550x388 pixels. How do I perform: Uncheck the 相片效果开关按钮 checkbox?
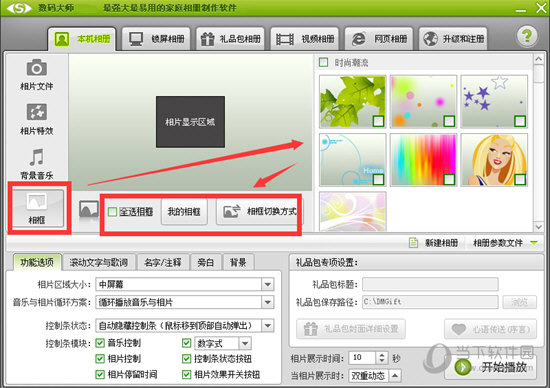coord(186,374)
